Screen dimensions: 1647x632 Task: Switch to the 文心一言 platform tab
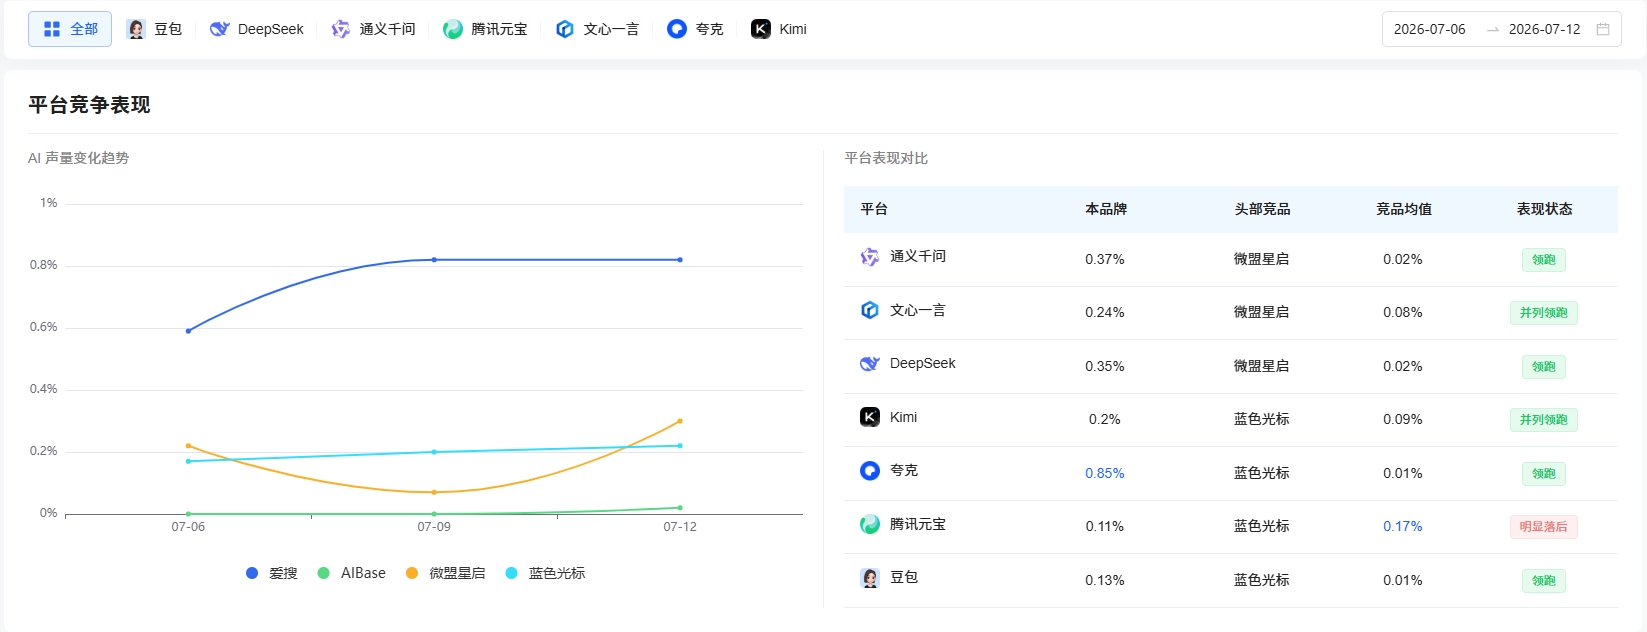[597, 29]
